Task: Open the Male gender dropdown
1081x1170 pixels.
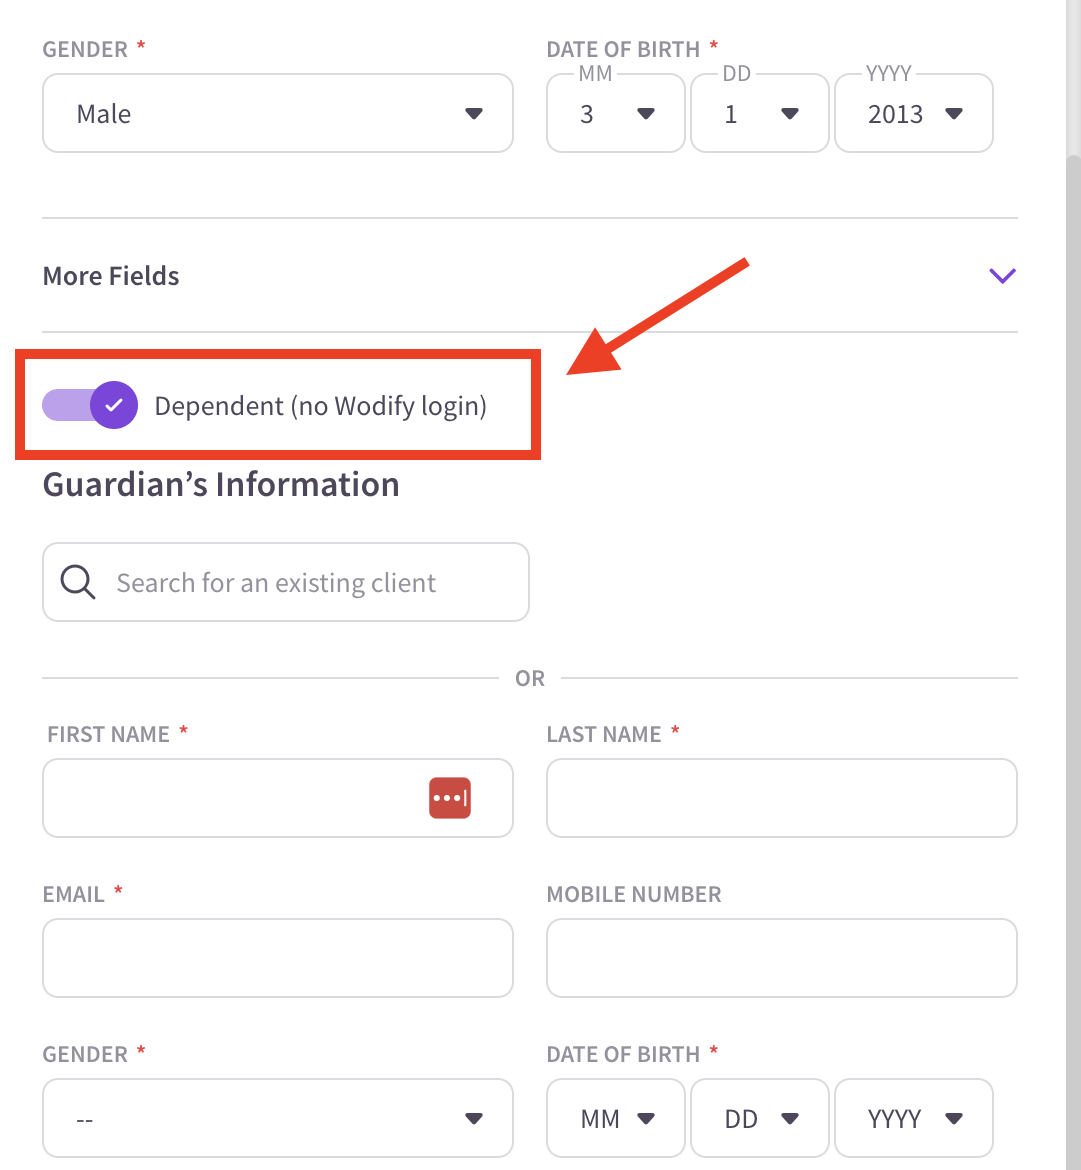Action: pyautogui.click(x=278, y=113)
